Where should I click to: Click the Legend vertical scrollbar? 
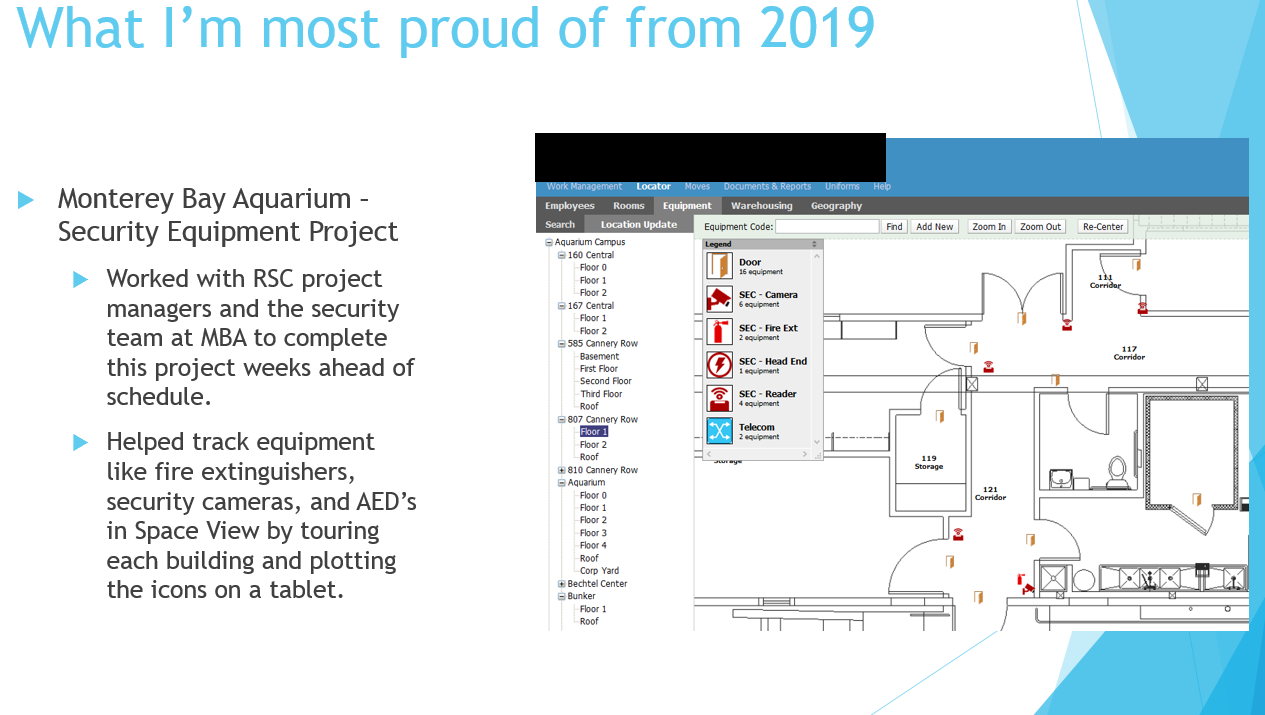(816, 348)
